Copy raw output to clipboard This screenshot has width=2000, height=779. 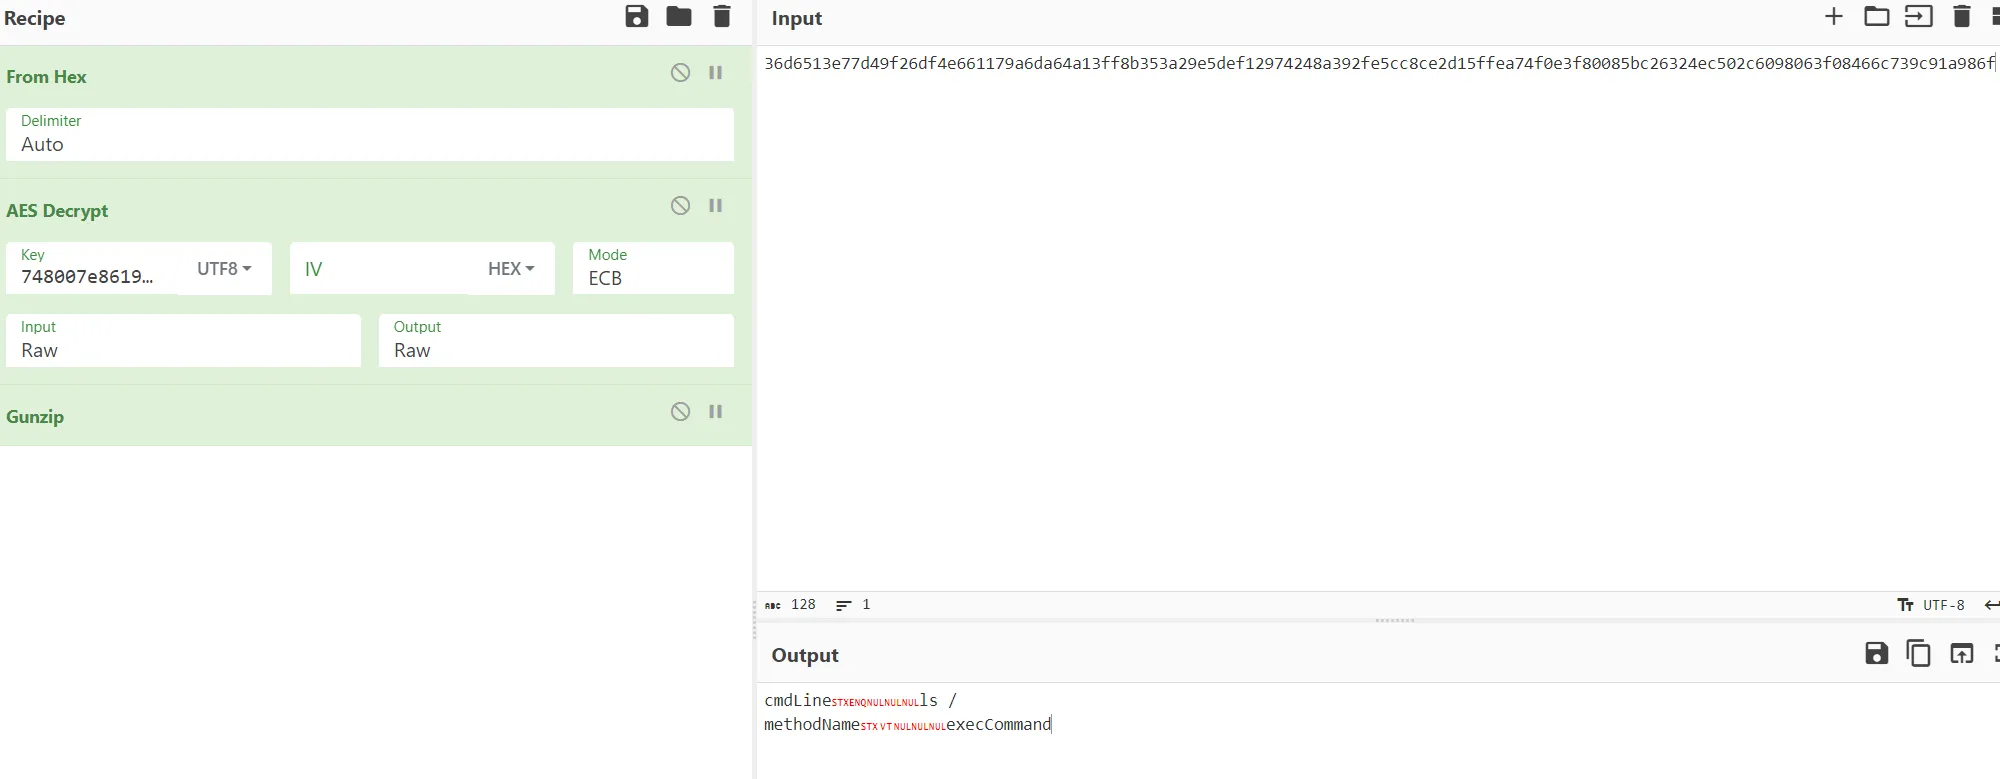coord(1918,654)
